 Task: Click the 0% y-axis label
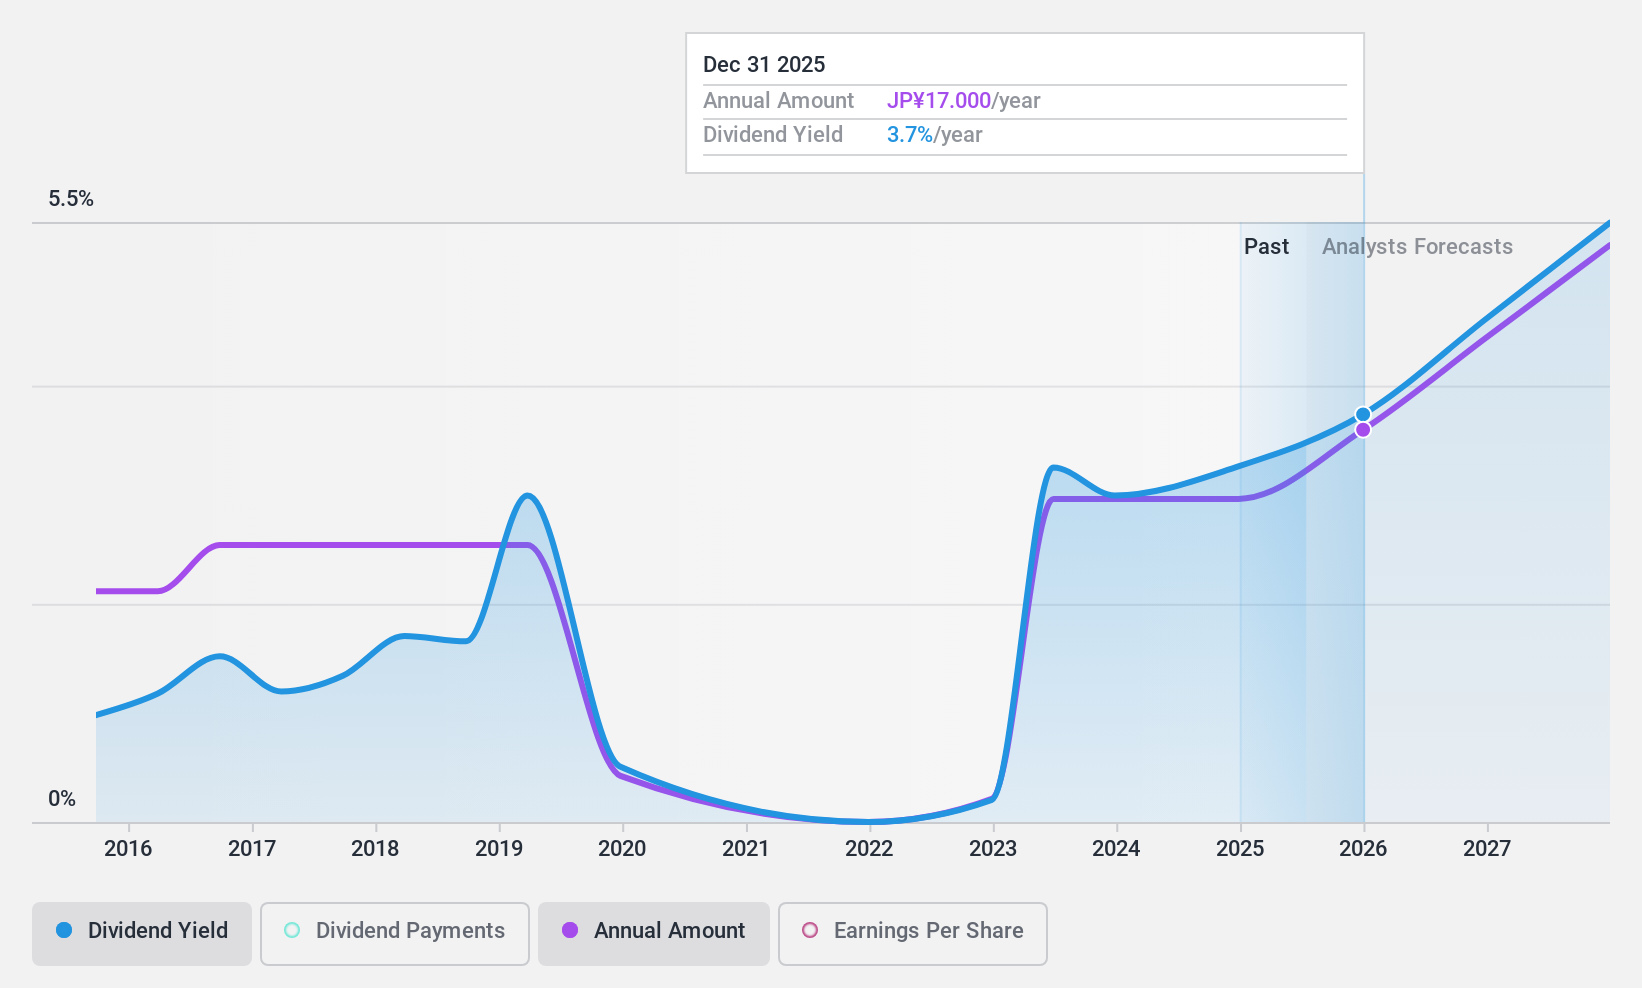(x=62, y=799)
